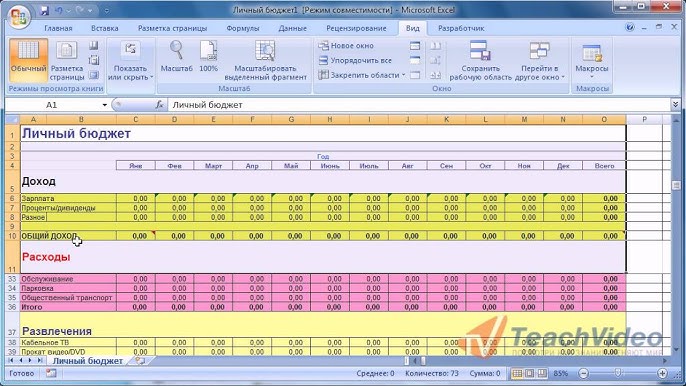This screenshot has height=386, width=686.
Task: Open Excel Help question mark icon
Action: [x=630, y=28]
